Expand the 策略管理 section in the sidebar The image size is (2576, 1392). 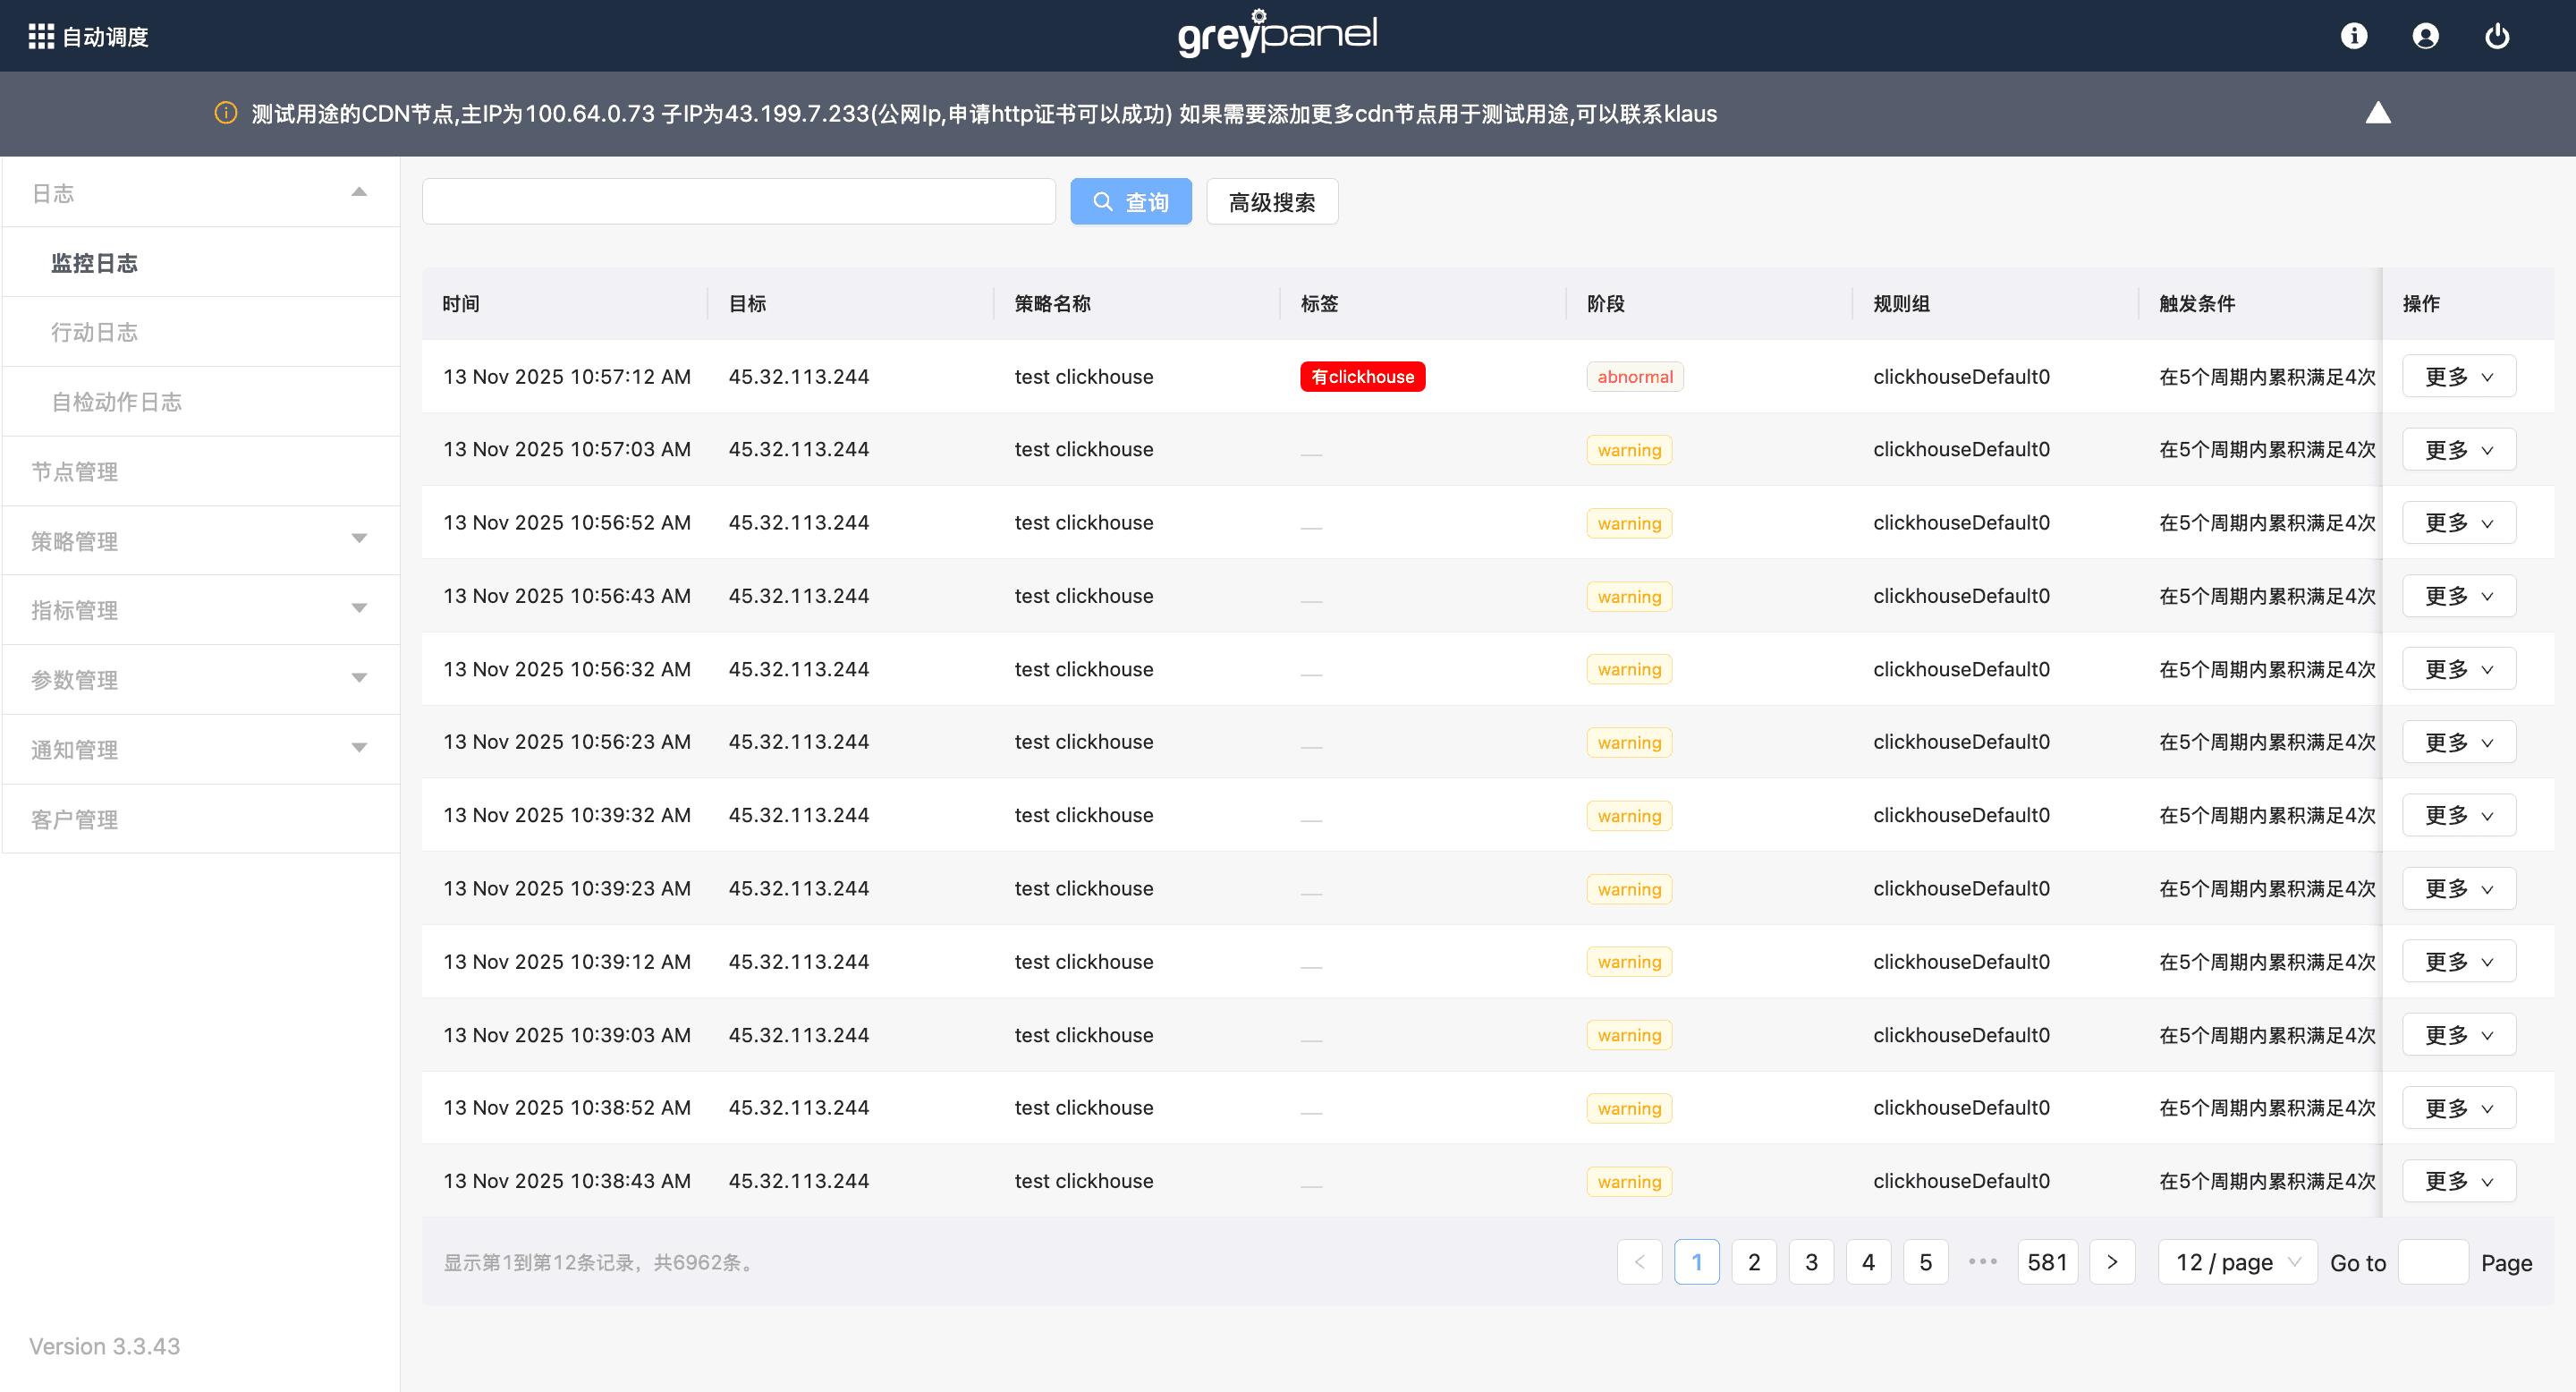coord(359,539)
